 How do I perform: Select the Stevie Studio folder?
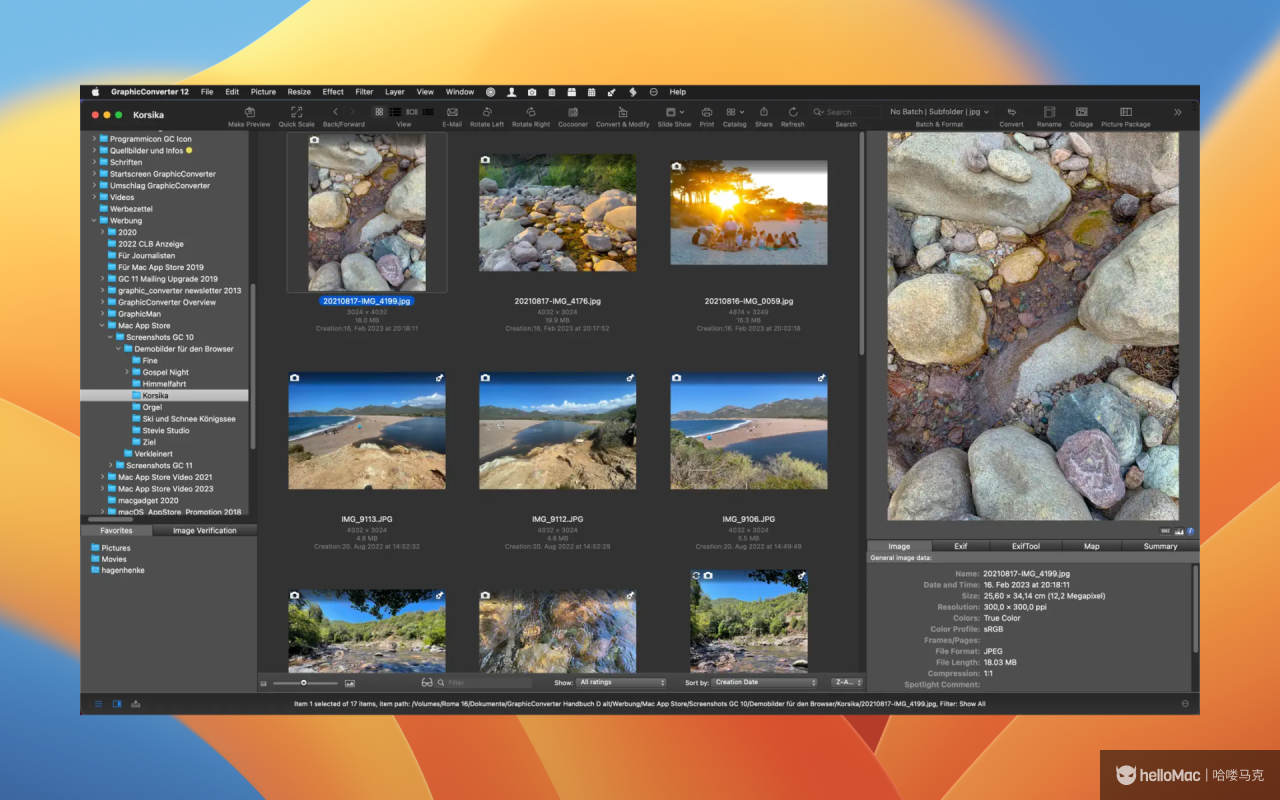(x=165, y=431)
